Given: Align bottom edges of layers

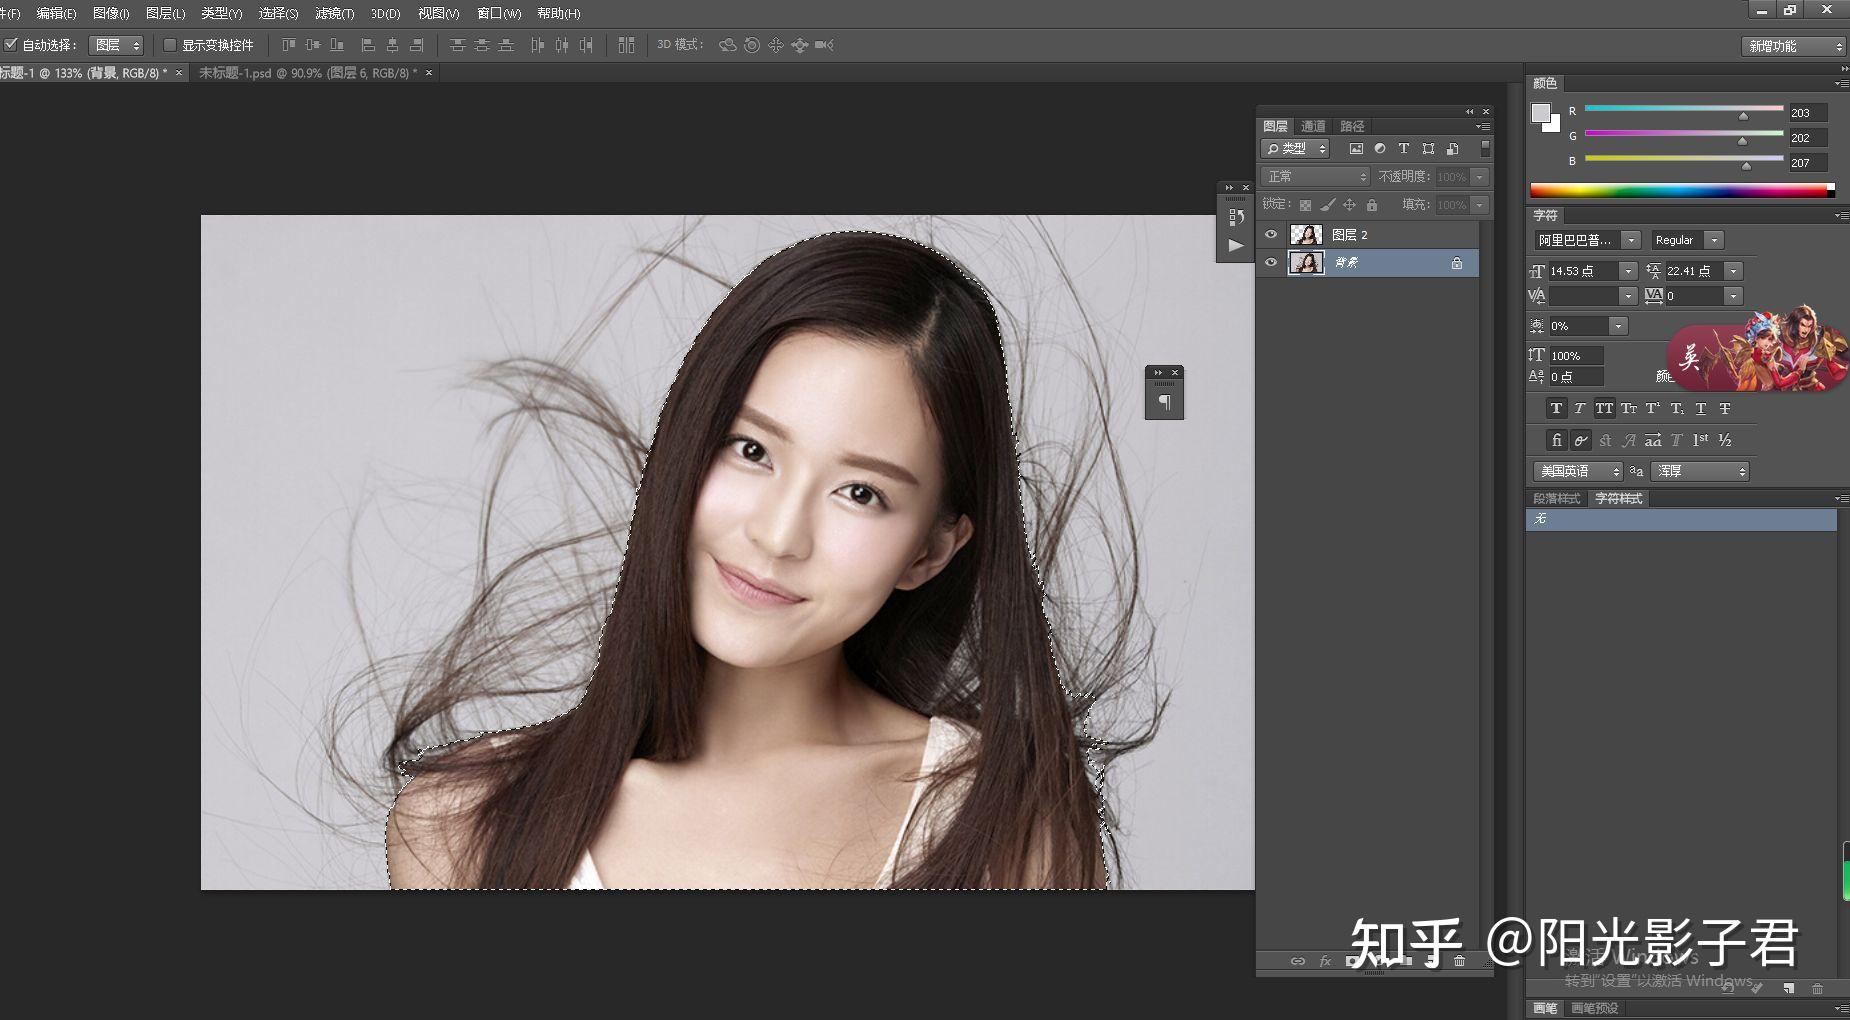Looking at the screenshot, I should (337, 45).
